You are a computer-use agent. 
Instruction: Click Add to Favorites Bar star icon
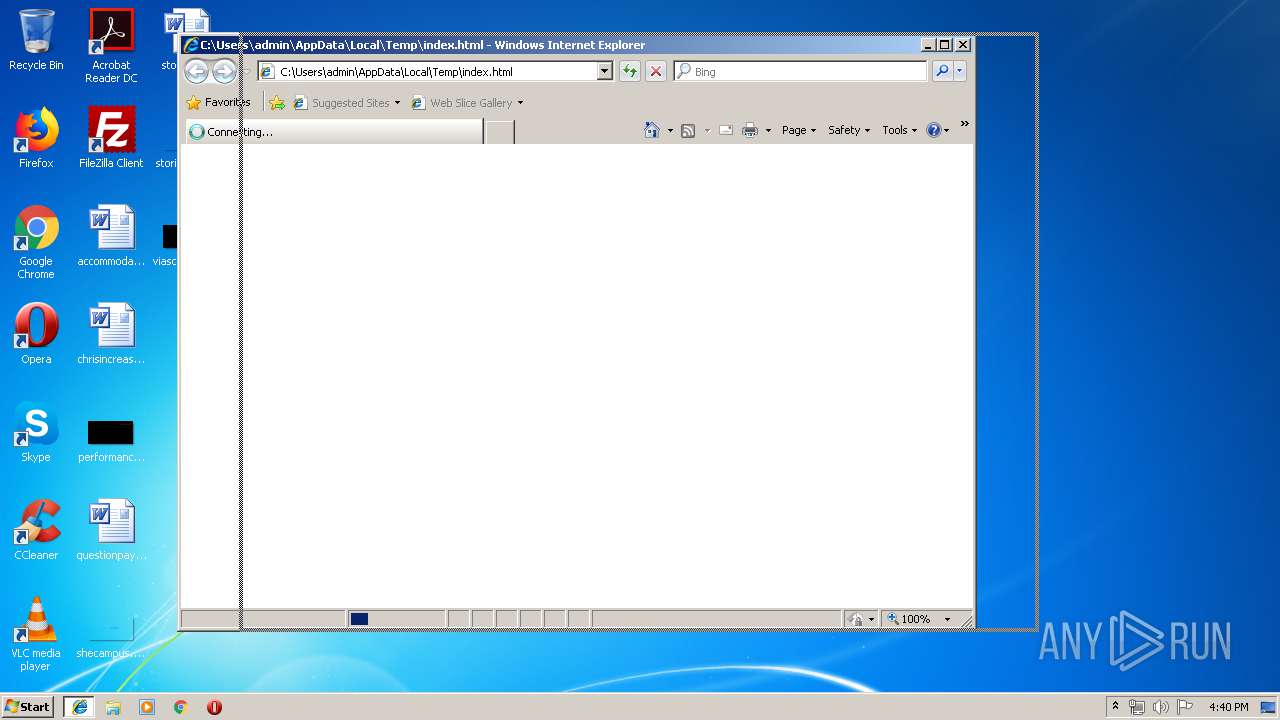277,102
